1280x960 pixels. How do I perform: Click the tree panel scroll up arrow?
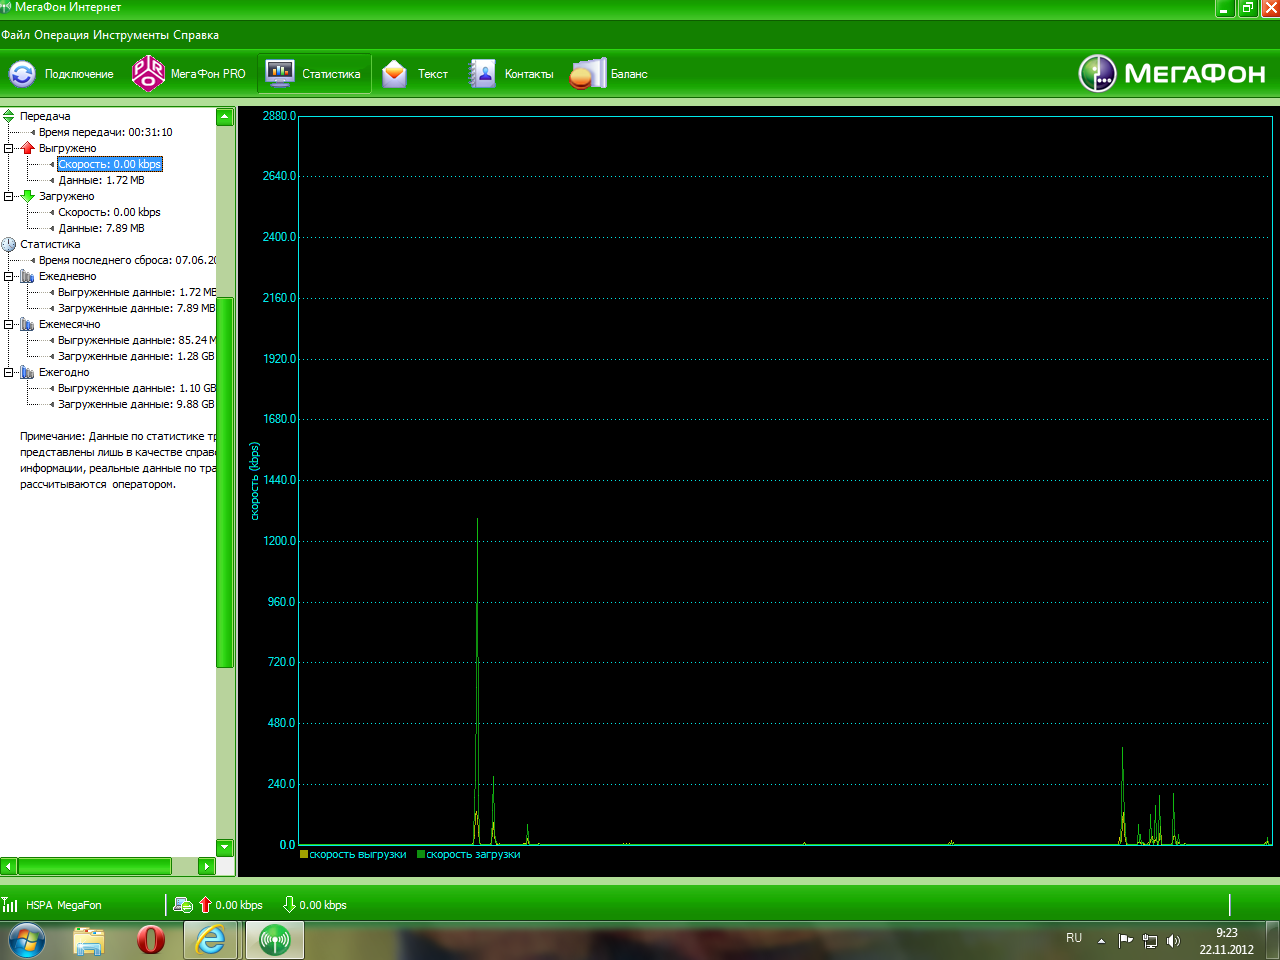point(225,117)
